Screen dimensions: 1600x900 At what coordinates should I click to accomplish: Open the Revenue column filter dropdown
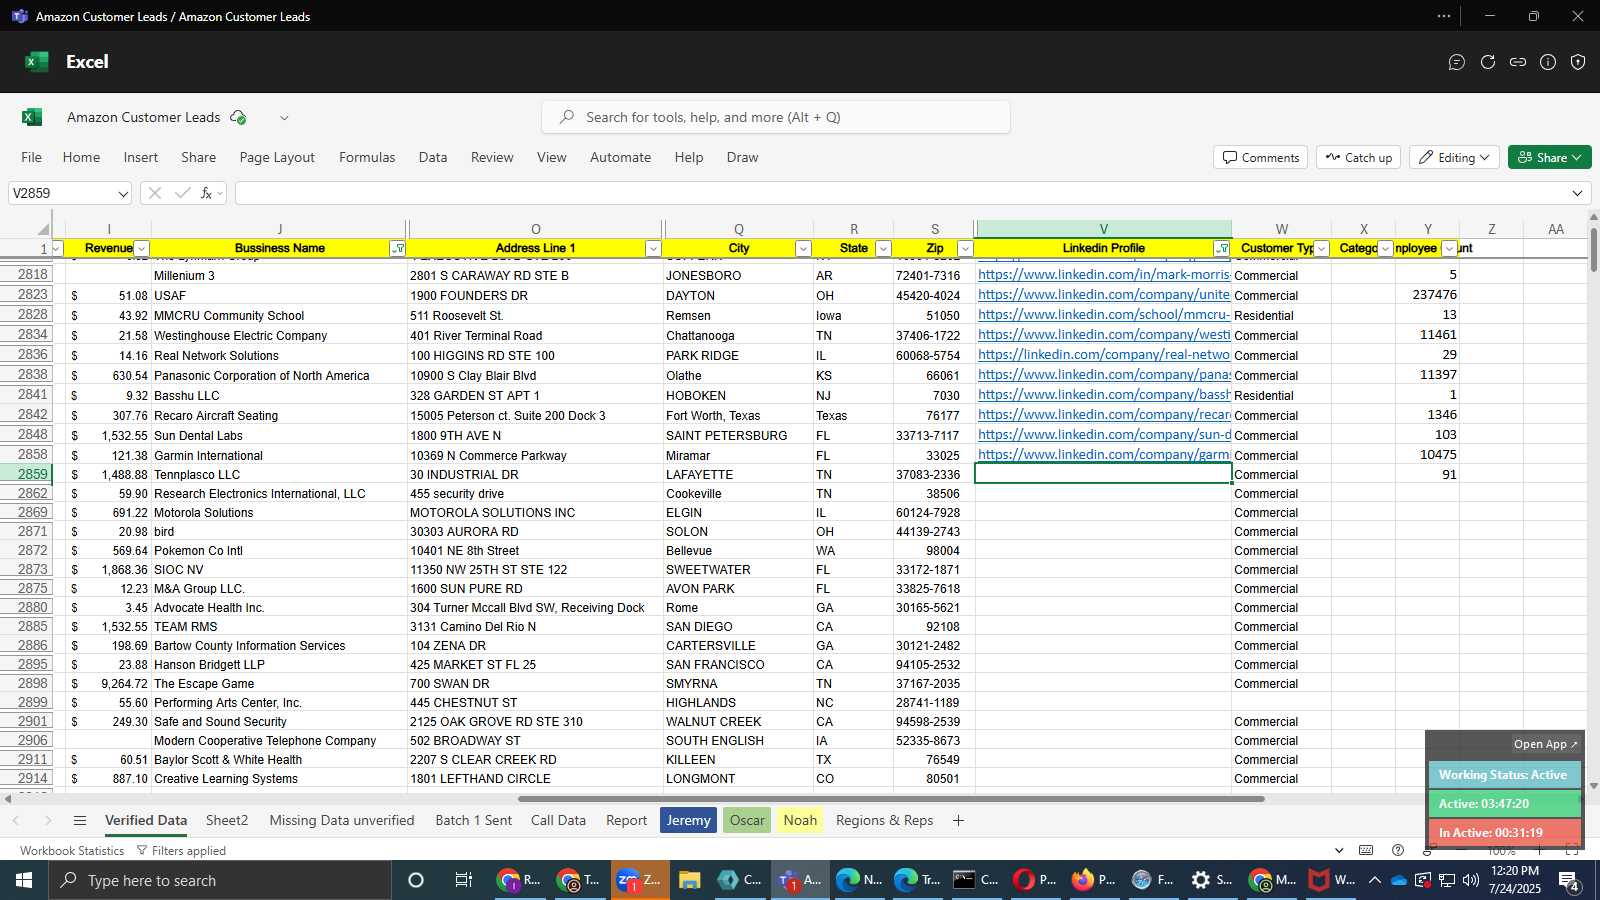click(141, 248)
